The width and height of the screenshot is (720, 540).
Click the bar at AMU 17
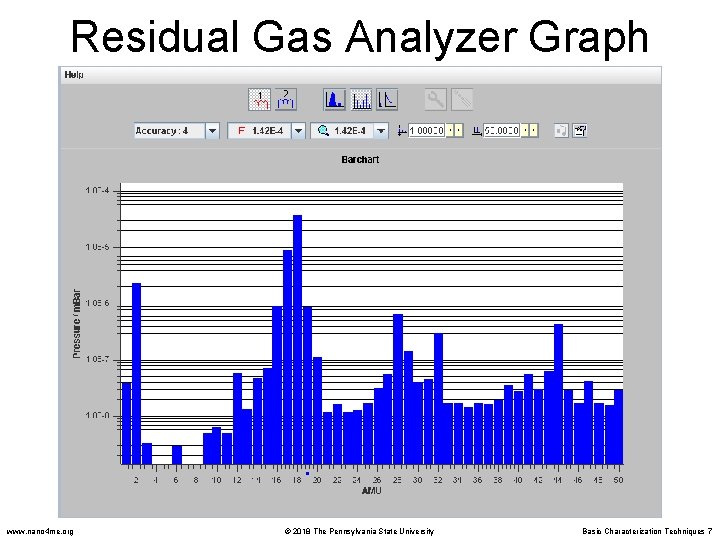pyautogui.click(x=288, y=357)
